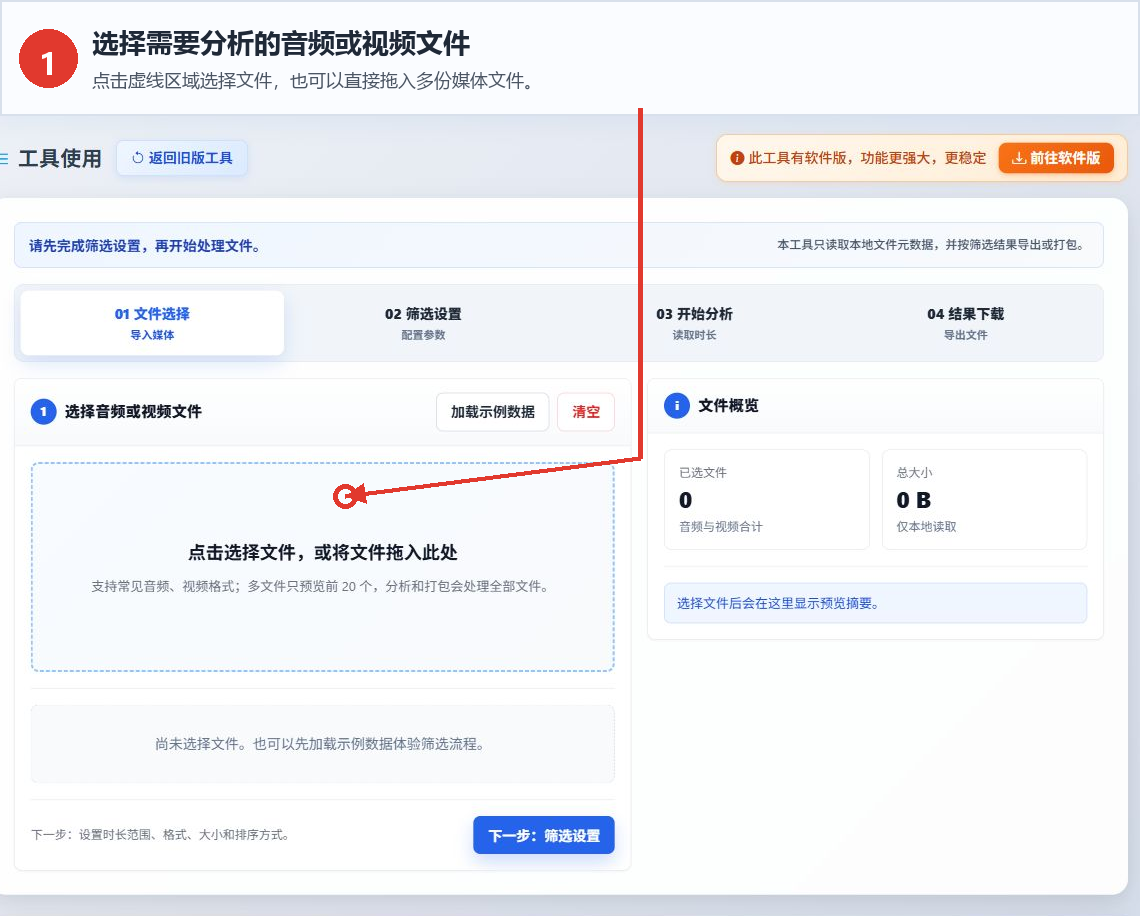Click text 尚未选择文件 placeholder message
The width and height of the screenshot is (1140, 916).
coord(320,744)
